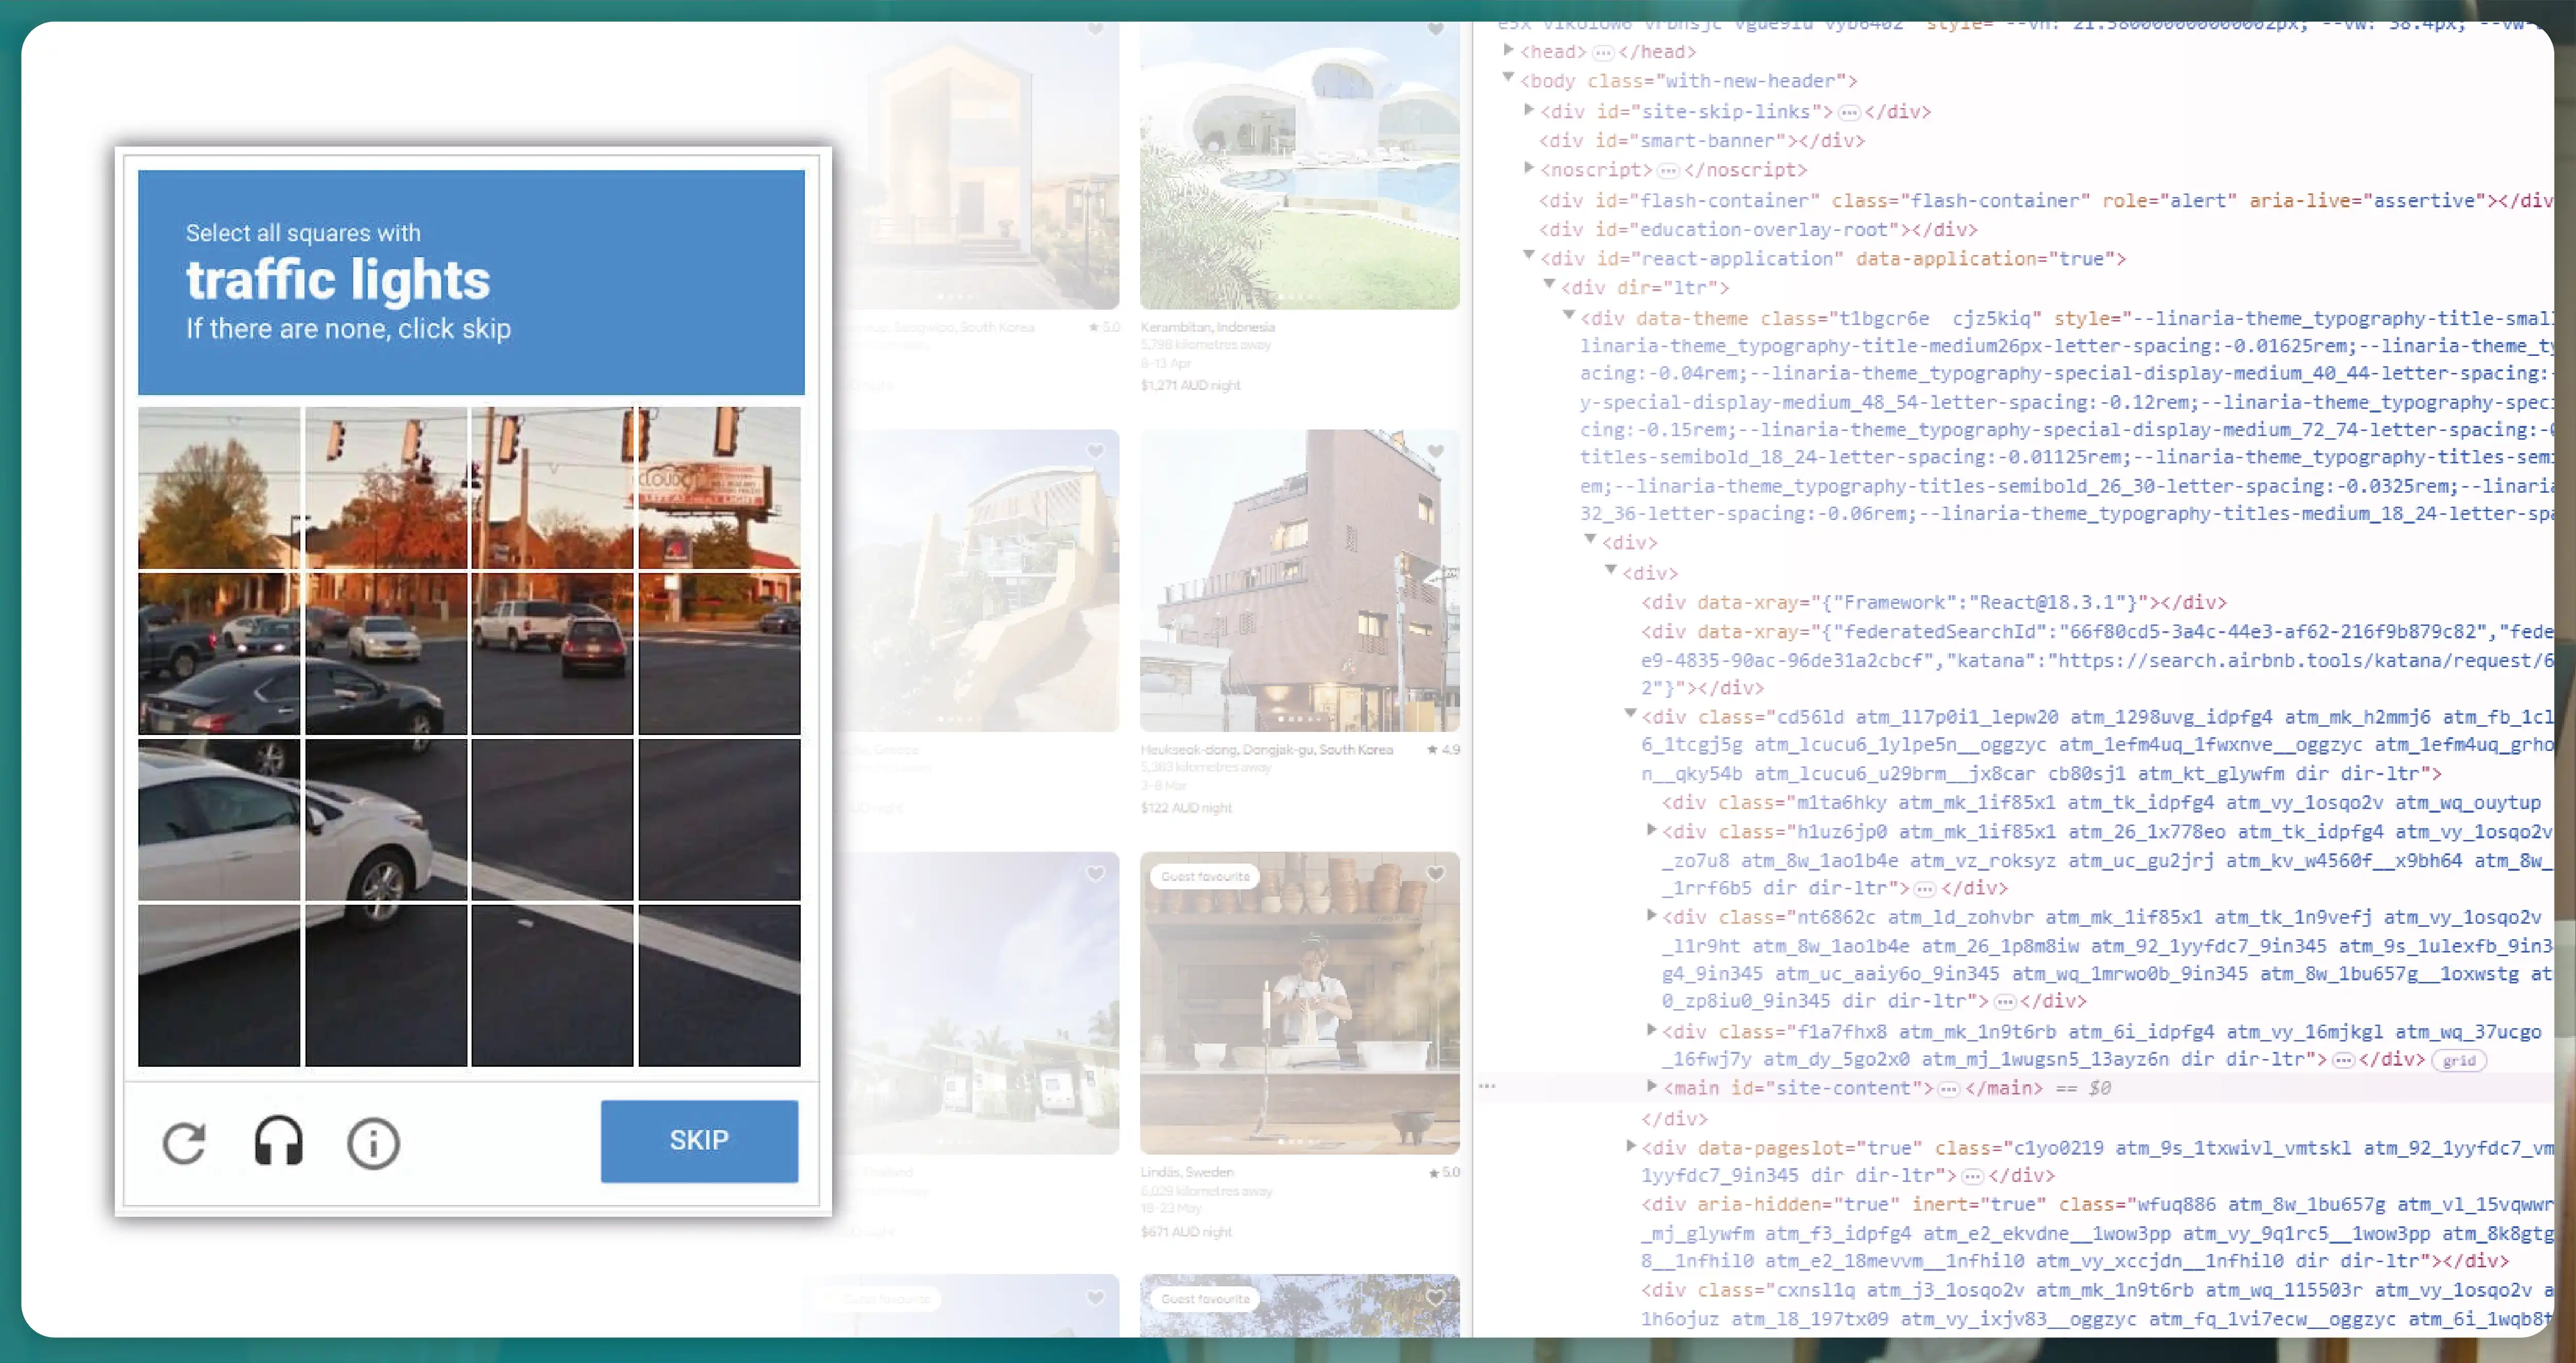Image resolution: width=2576 pixels, height=1363 pixels.
Task: Click the $122 AUD night price
Action: (1186, 808)
